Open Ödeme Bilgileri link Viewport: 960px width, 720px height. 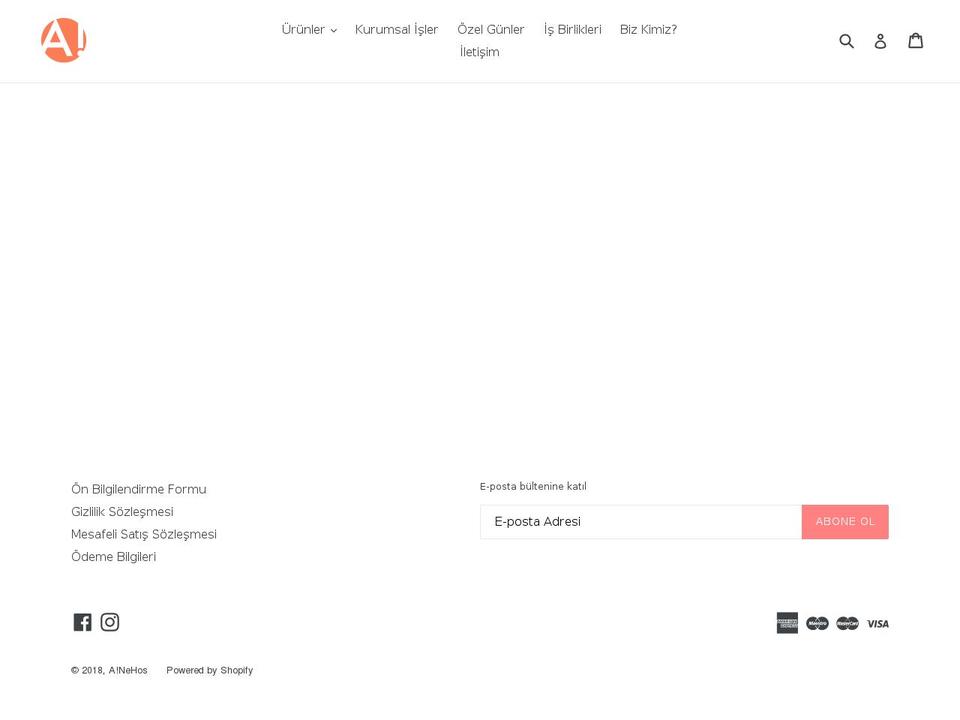114,557
